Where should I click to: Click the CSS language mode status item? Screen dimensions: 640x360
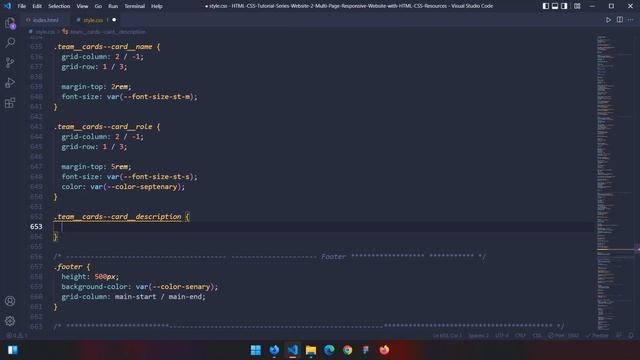(x=537, y=336)
